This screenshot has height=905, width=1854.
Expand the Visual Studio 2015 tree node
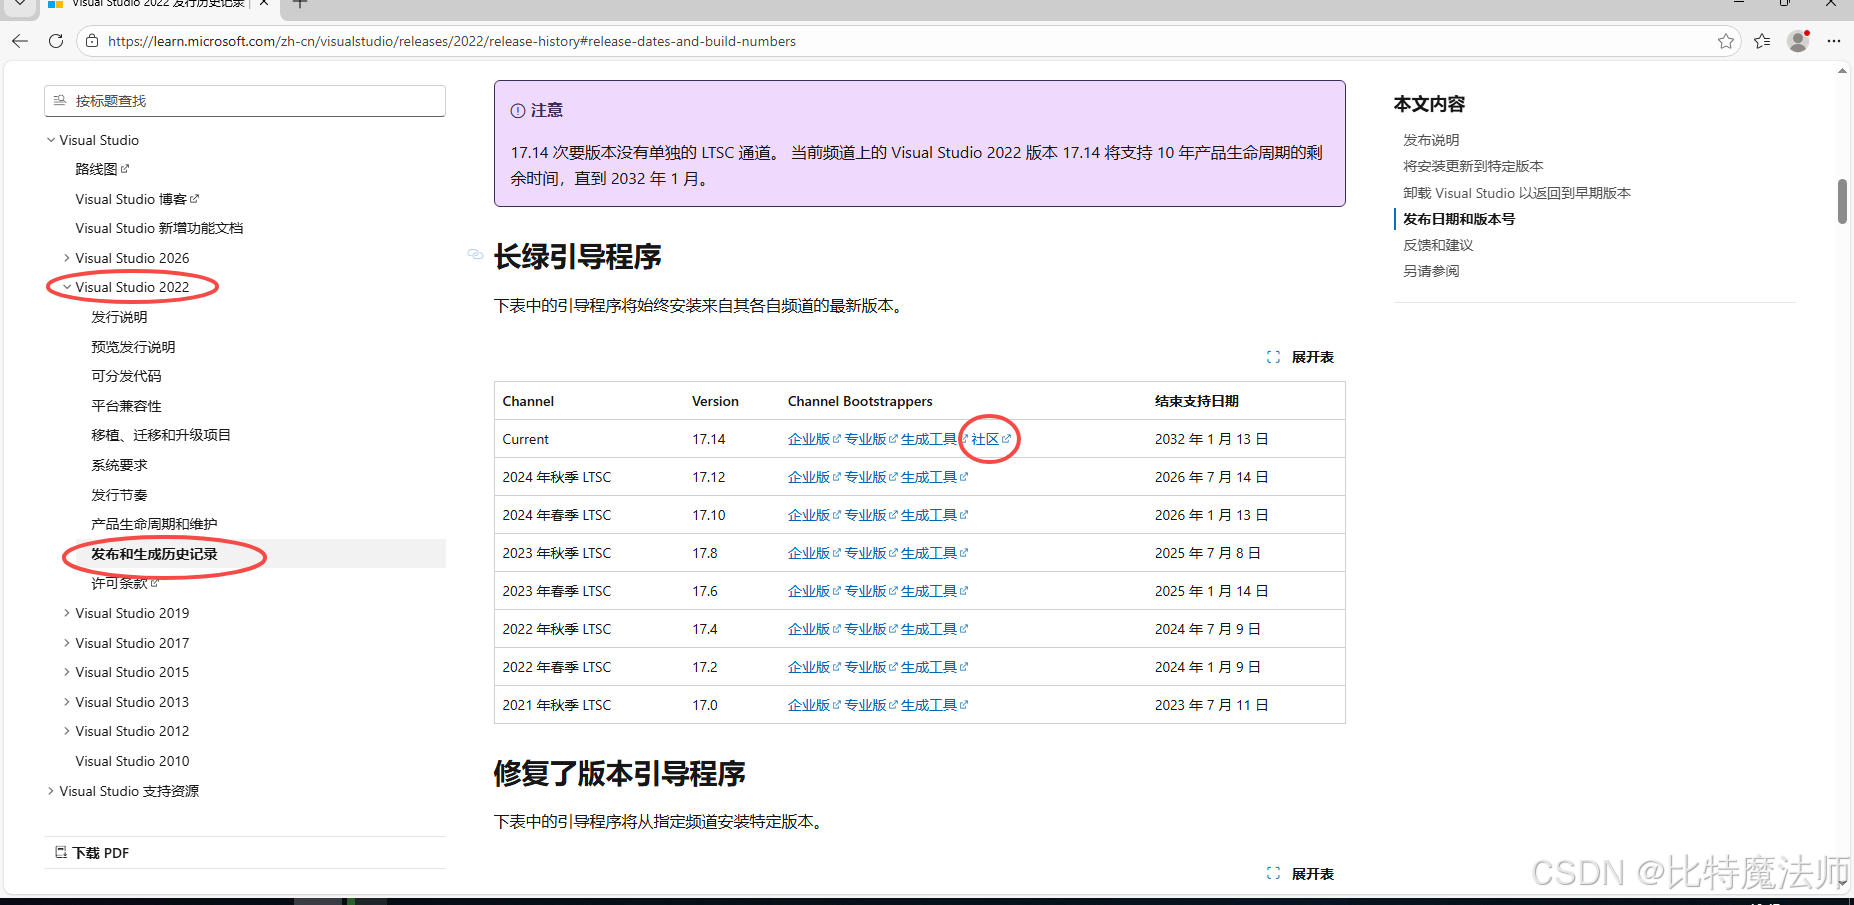[67, 672]
